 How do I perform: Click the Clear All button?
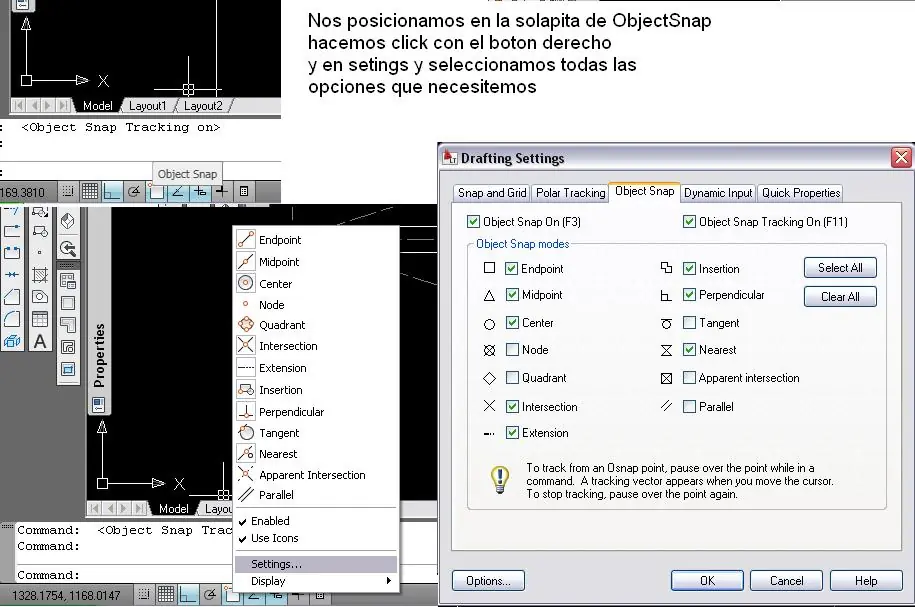point(840,296)
